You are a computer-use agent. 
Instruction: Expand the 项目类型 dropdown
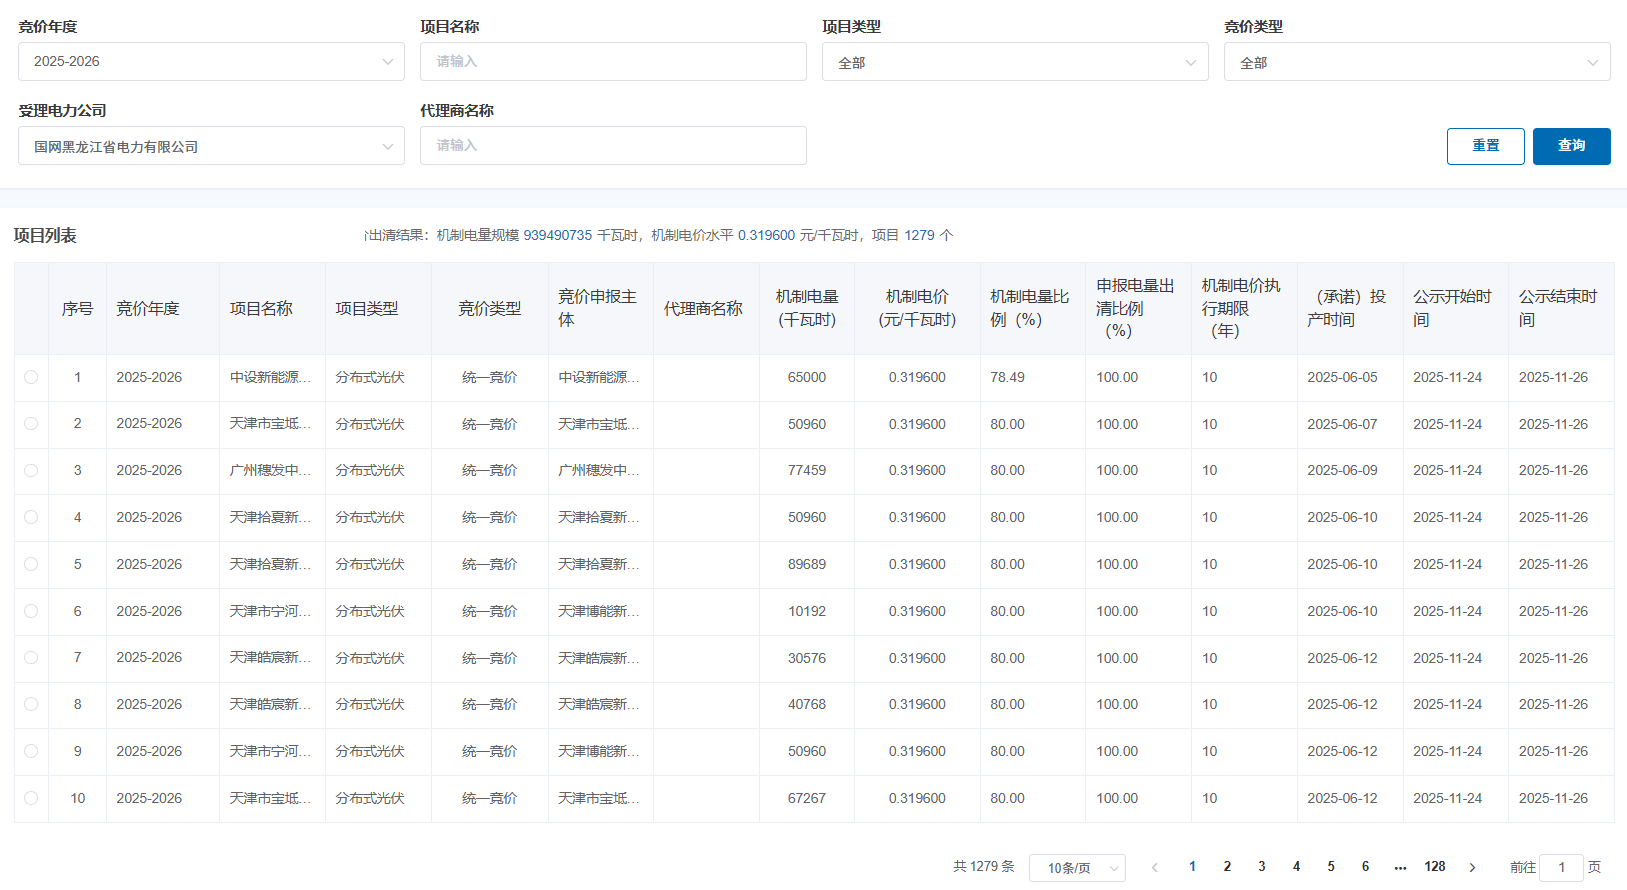pos(1015,62)
